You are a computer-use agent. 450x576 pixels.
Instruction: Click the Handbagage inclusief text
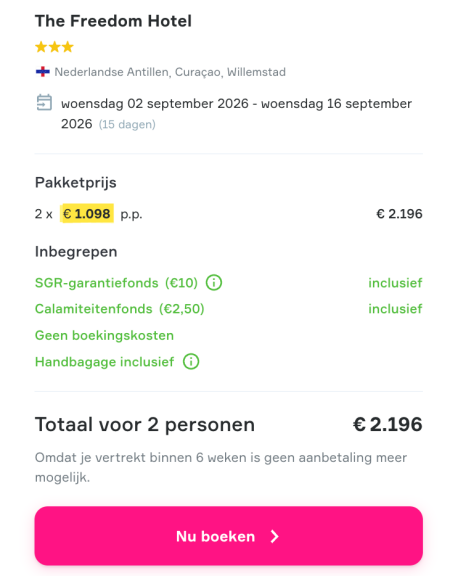[x=104, y=362]
